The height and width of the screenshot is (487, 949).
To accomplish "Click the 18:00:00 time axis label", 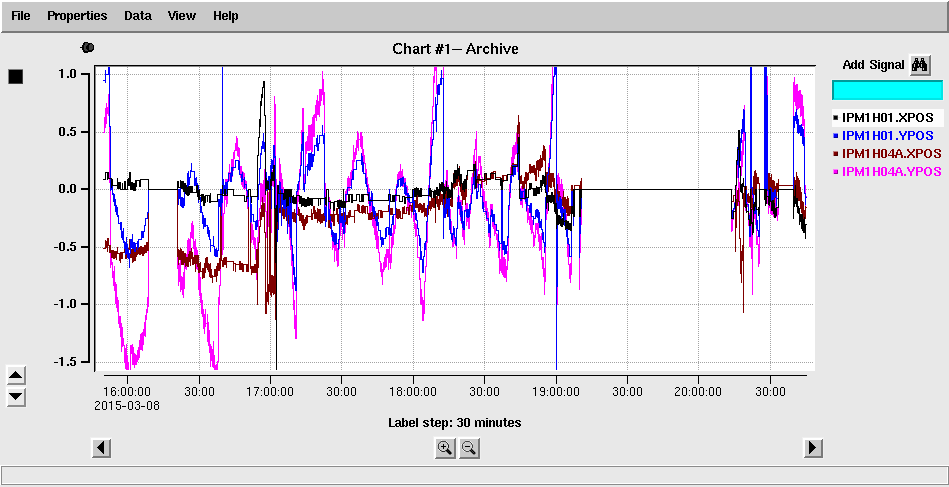I will click(x=413, y=392).
